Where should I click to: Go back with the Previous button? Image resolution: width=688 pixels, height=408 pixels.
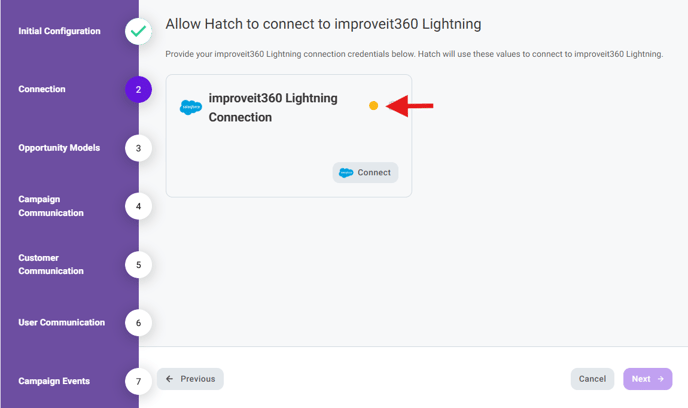pos(190,379)
